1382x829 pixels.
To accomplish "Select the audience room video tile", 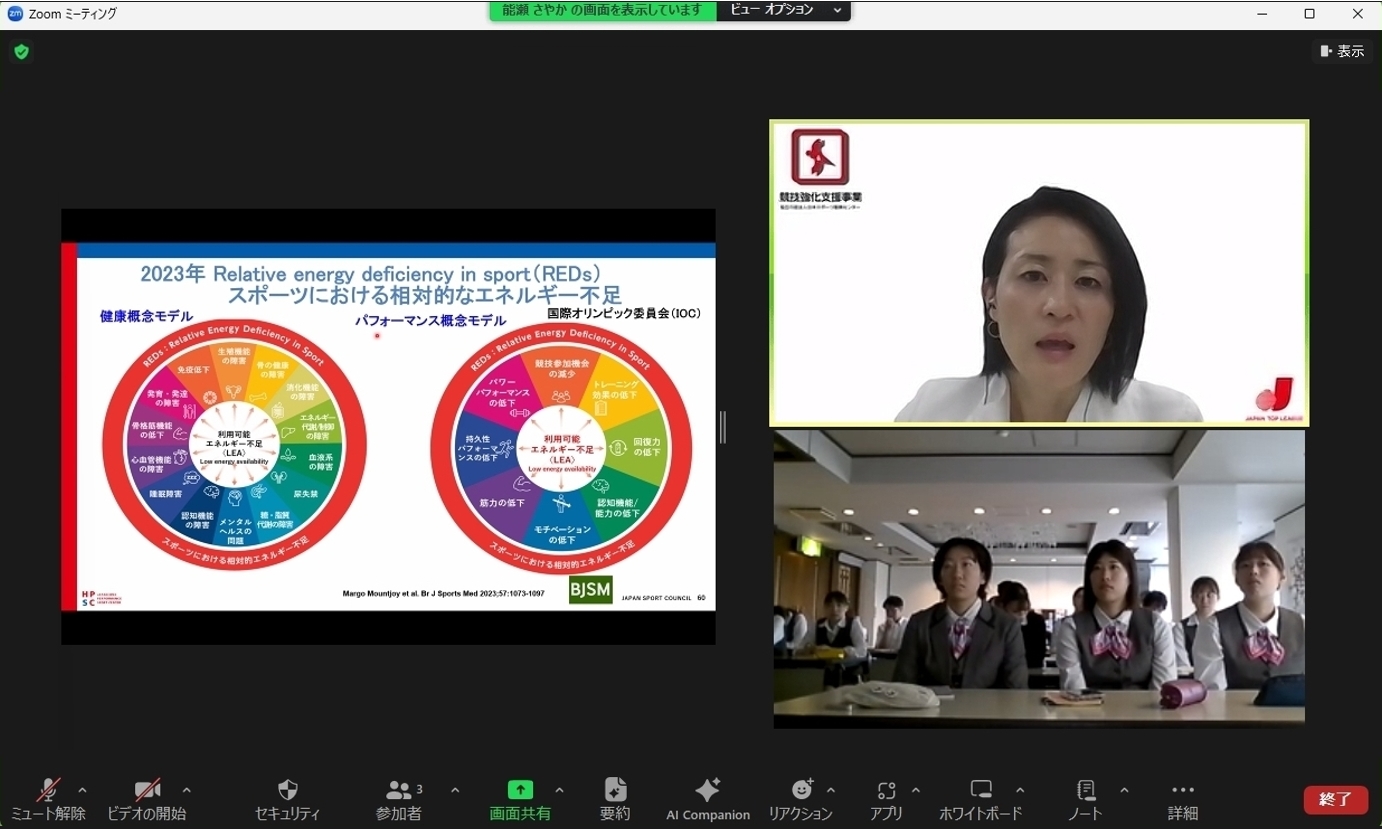I will coord(1039,579).
